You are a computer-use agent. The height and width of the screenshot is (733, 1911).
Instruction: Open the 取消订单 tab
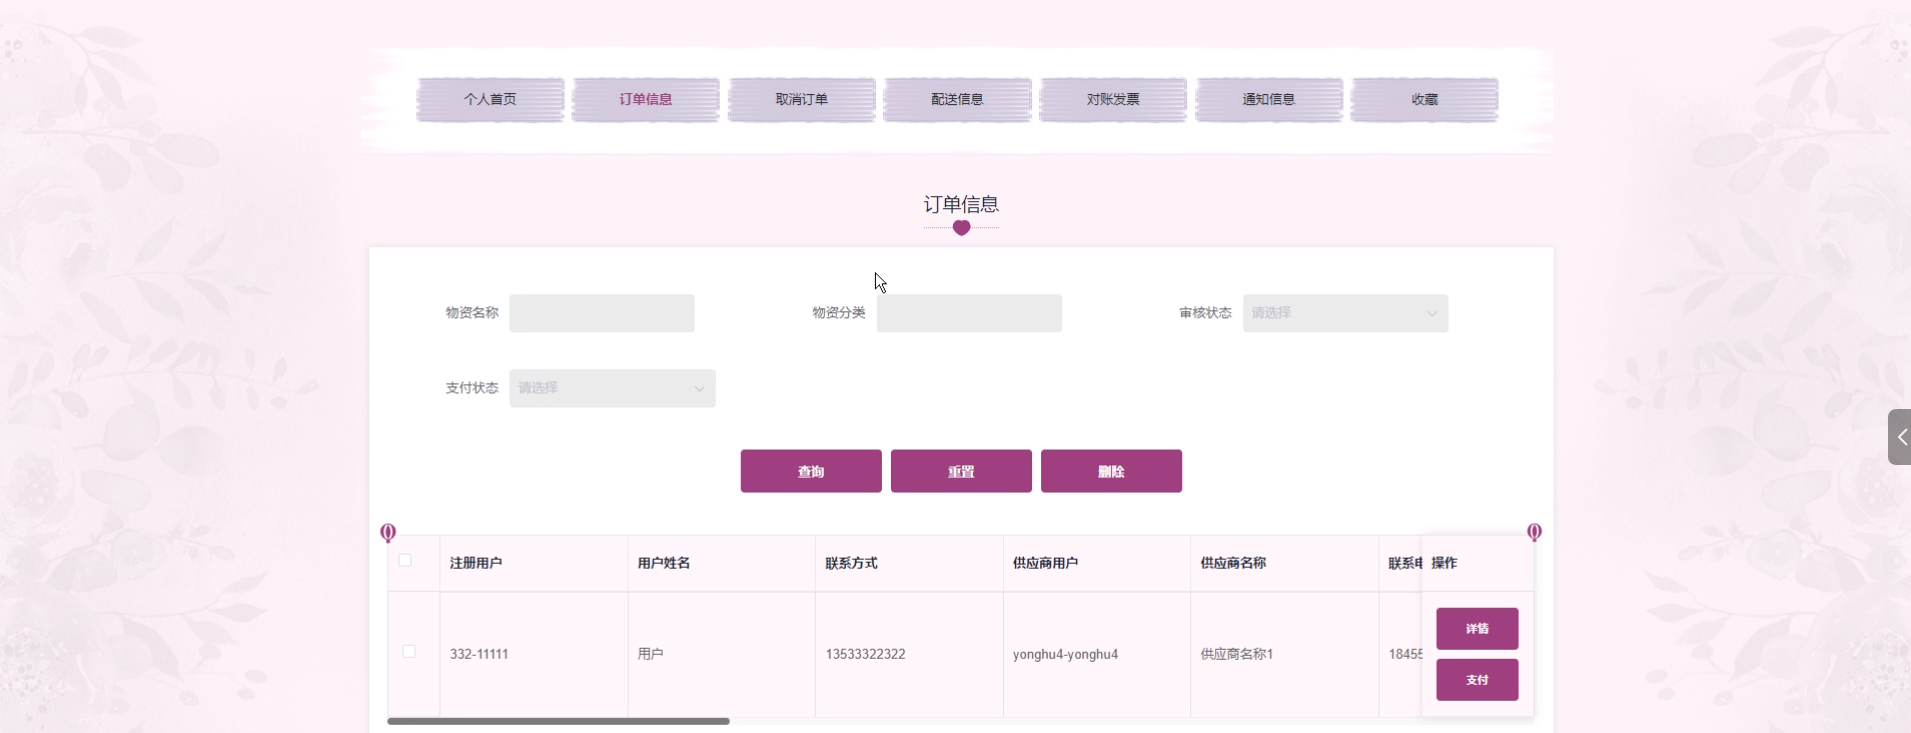pyautogui.click(x=802, y=99)
